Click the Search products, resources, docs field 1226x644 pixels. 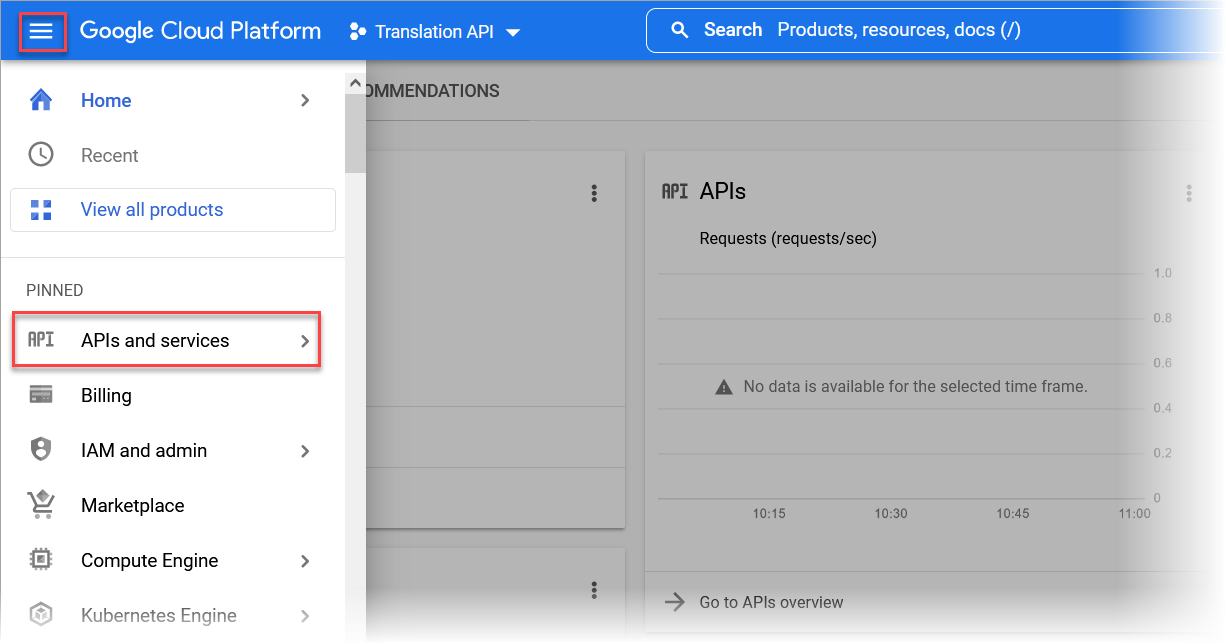pyautogui.click(x=930, y=30)
